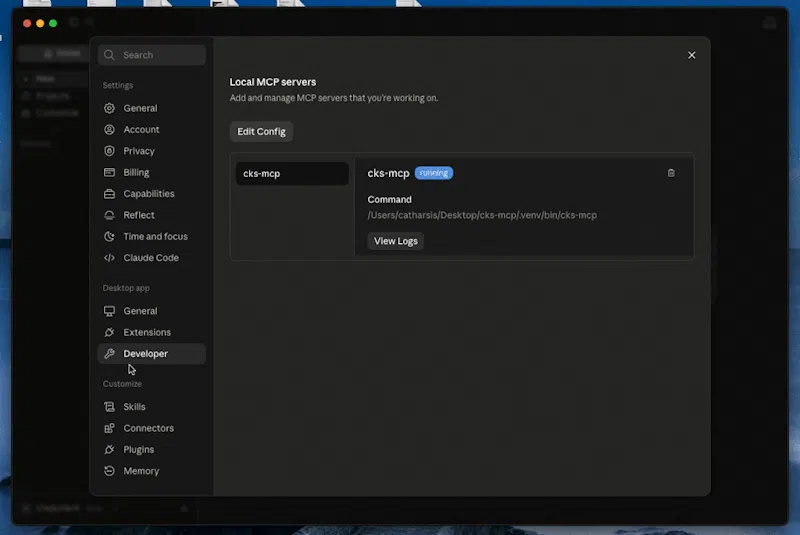Delete cks-mcp server via trash icon

tap(671, 173)
